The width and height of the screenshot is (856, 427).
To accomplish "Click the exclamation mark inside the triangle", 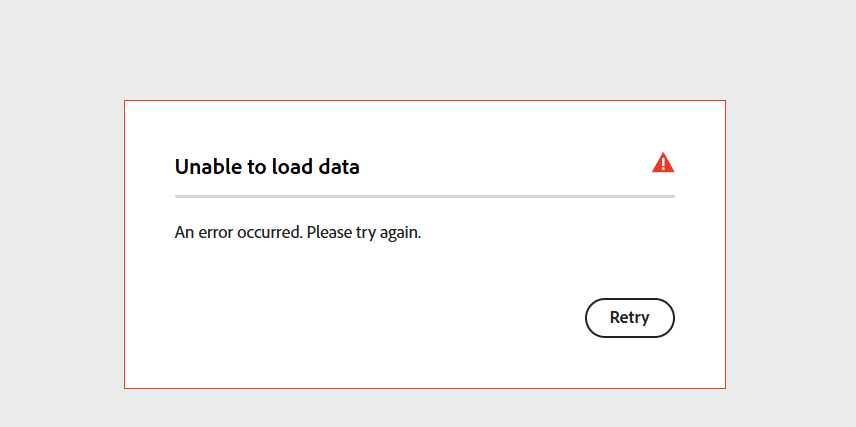I will 663,163.
